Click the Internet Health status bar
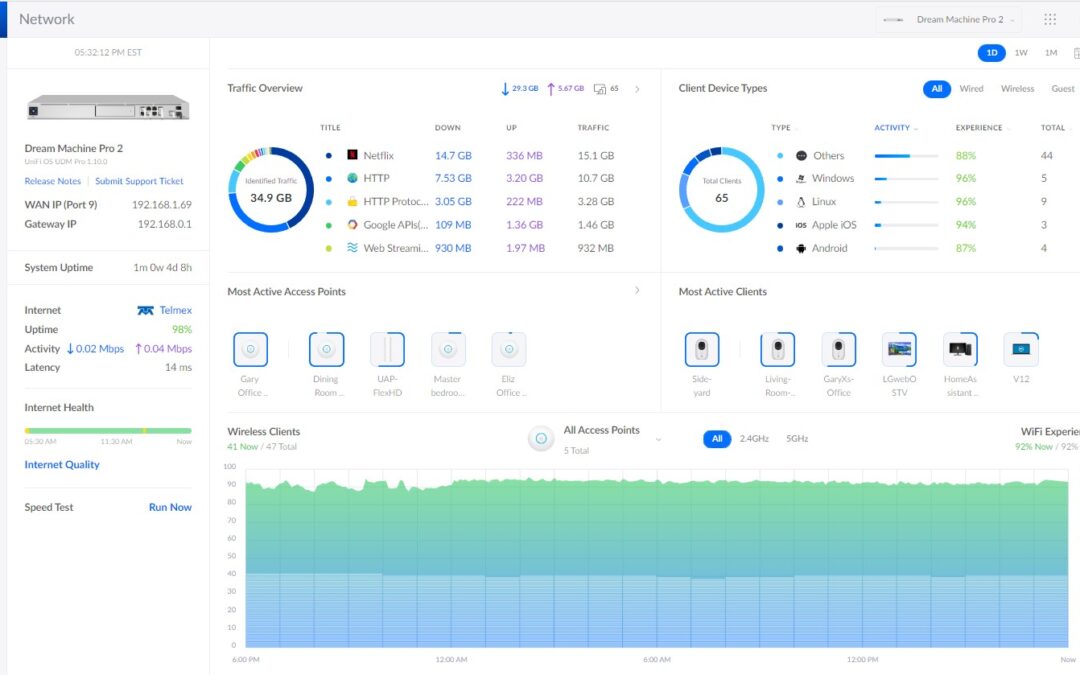This screenshot has height=675, width=1080. tap(108, 430)
